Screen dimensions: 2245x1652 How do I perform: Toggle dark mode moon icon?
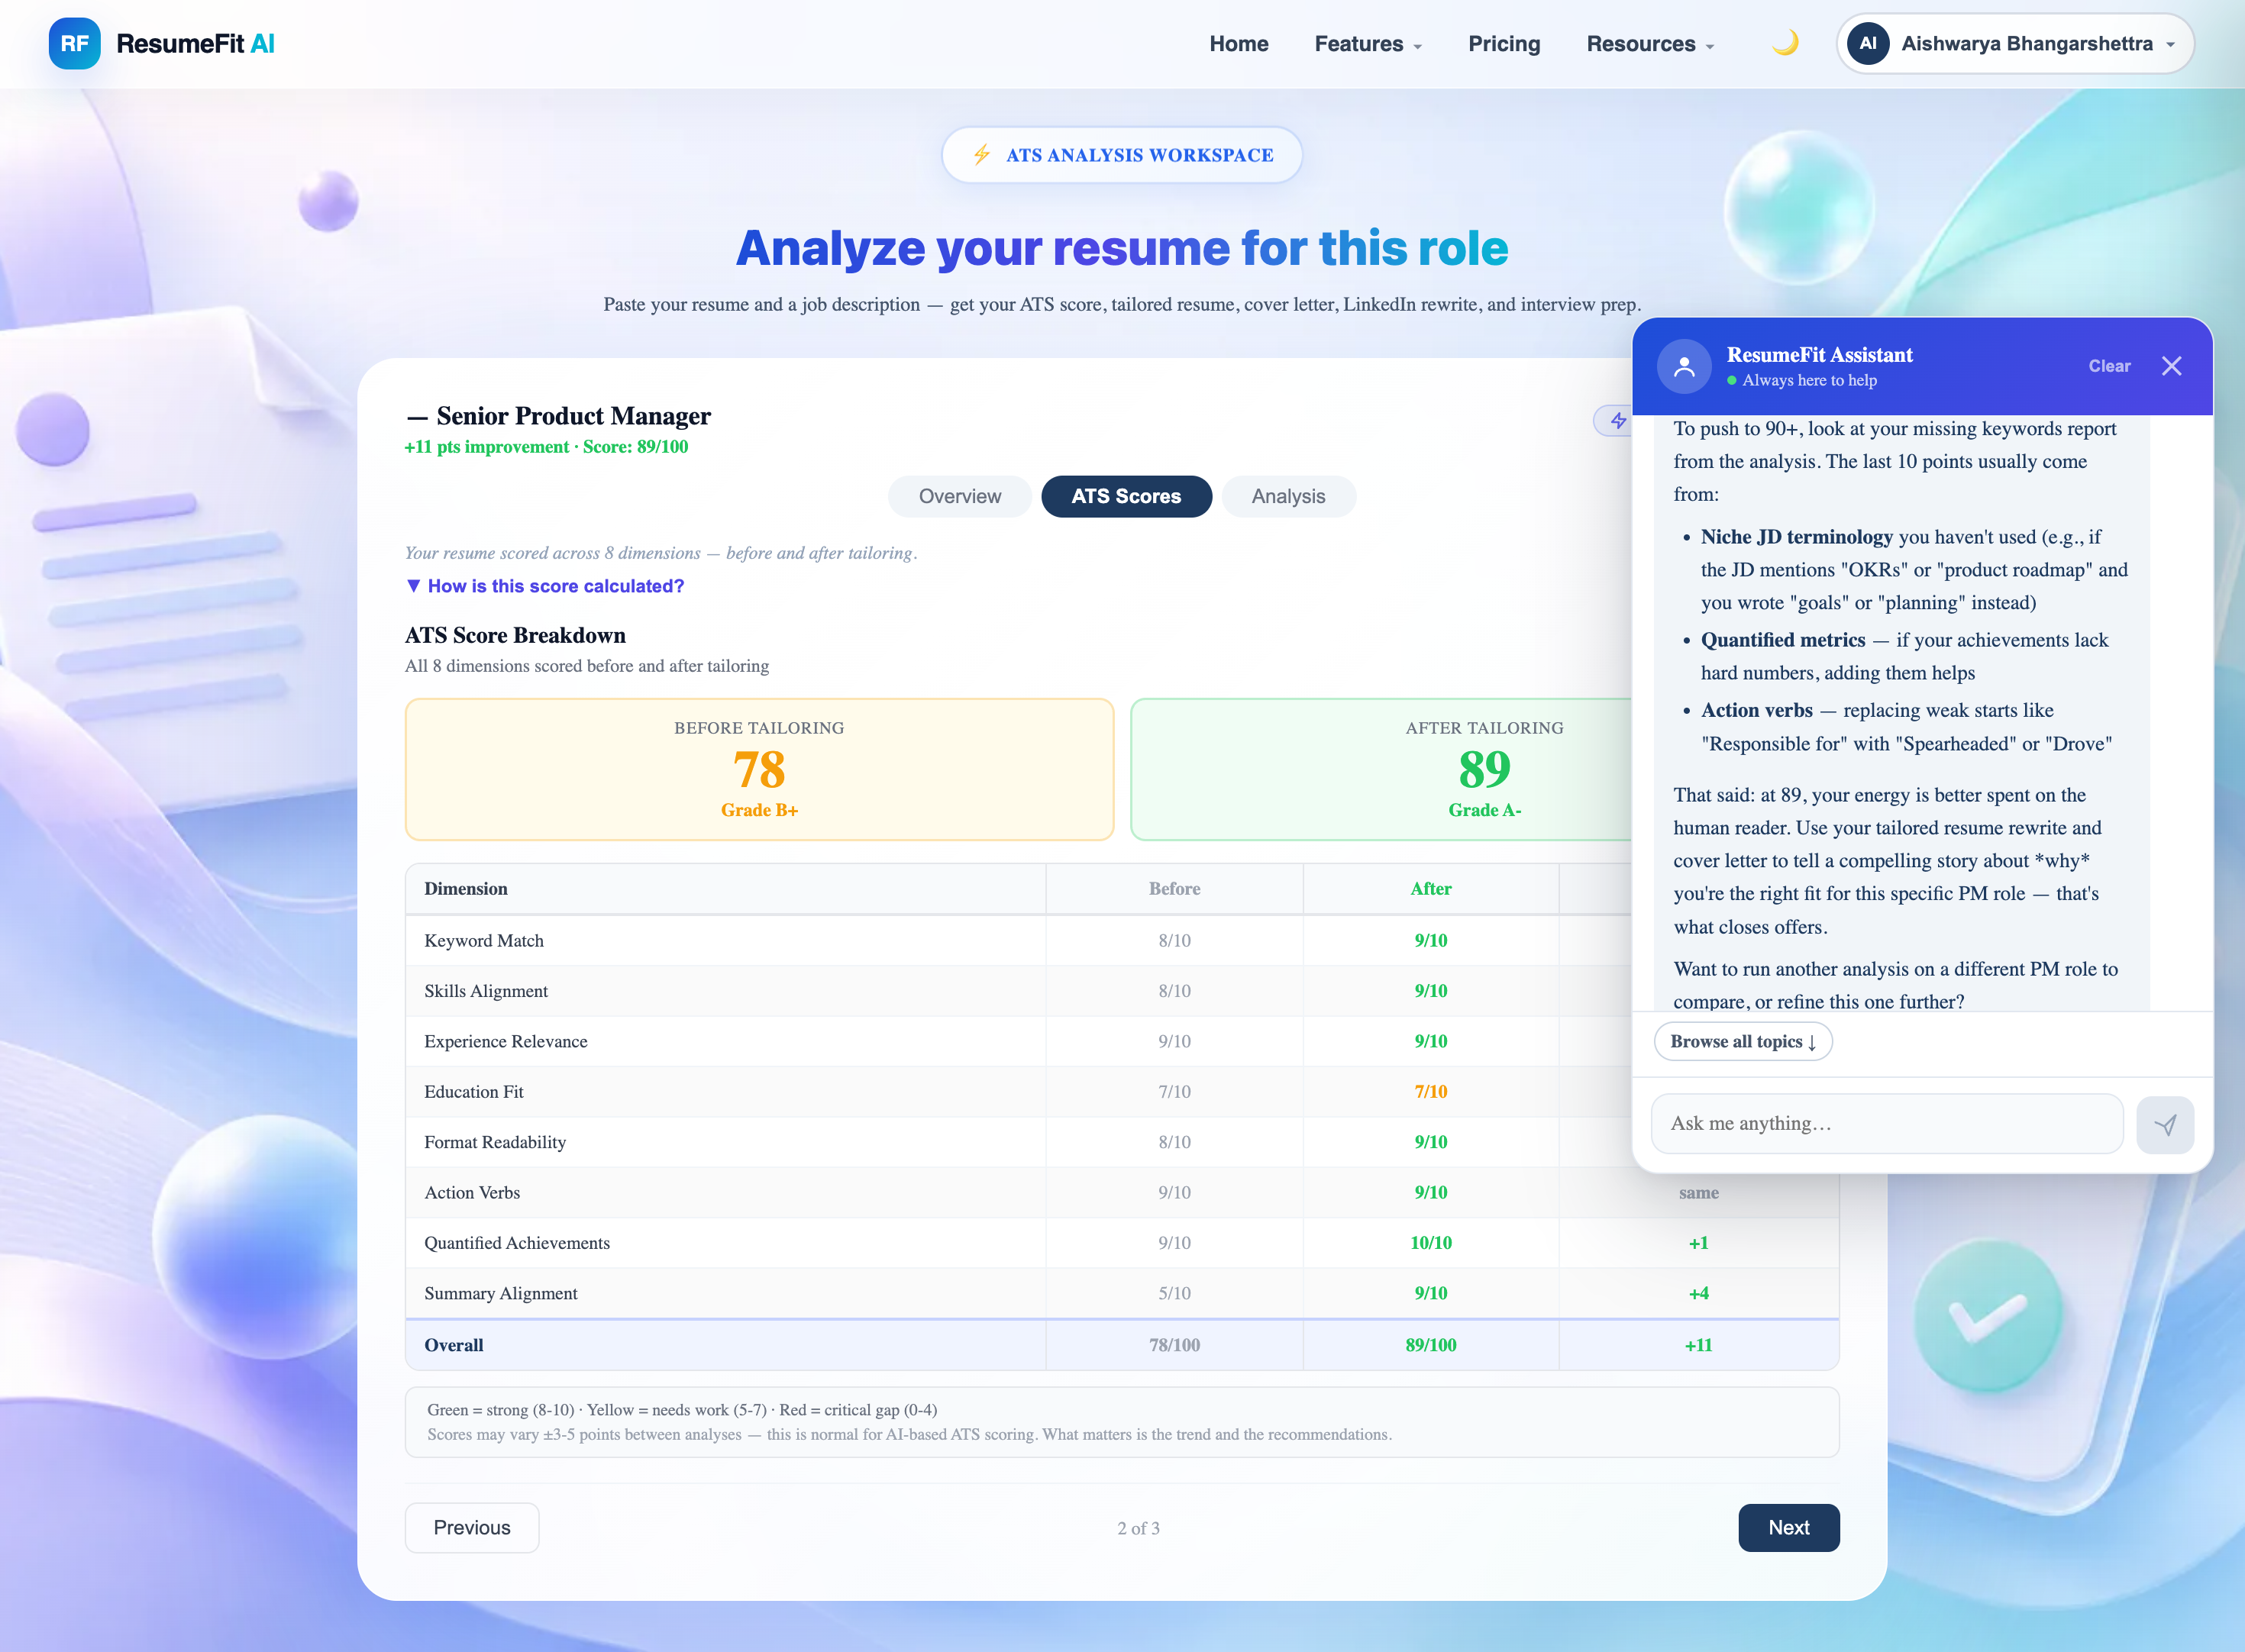[1785, 43]
